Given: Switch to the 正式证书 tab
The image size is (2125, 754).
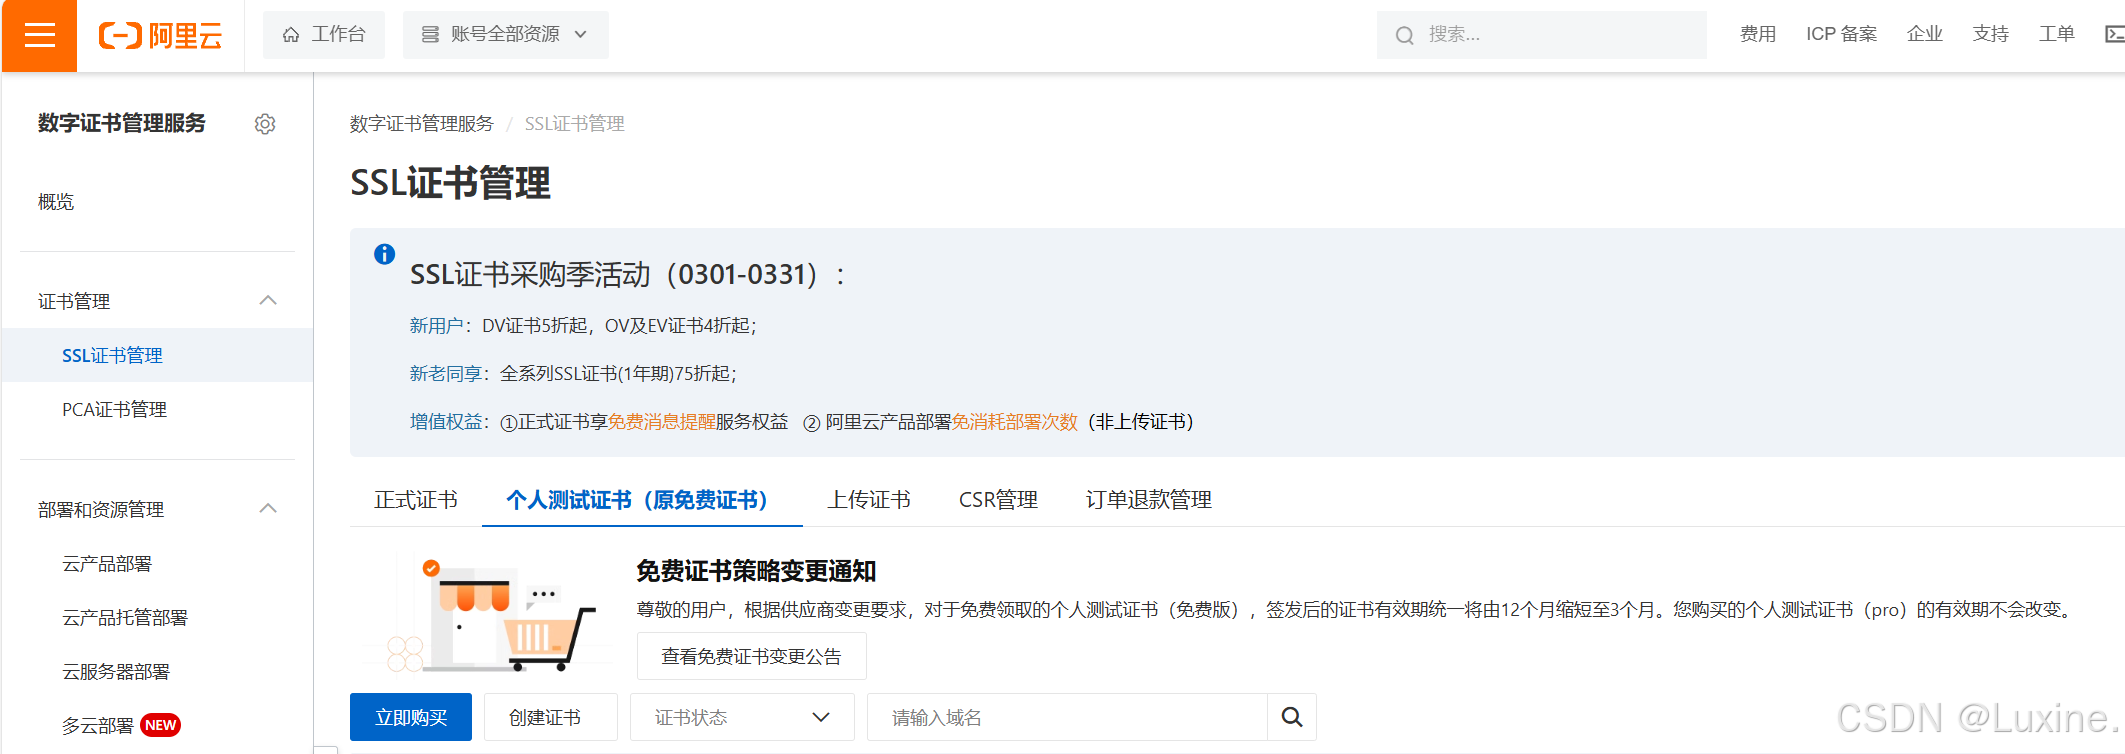Looking at the screenshot, I should (416, 500).
